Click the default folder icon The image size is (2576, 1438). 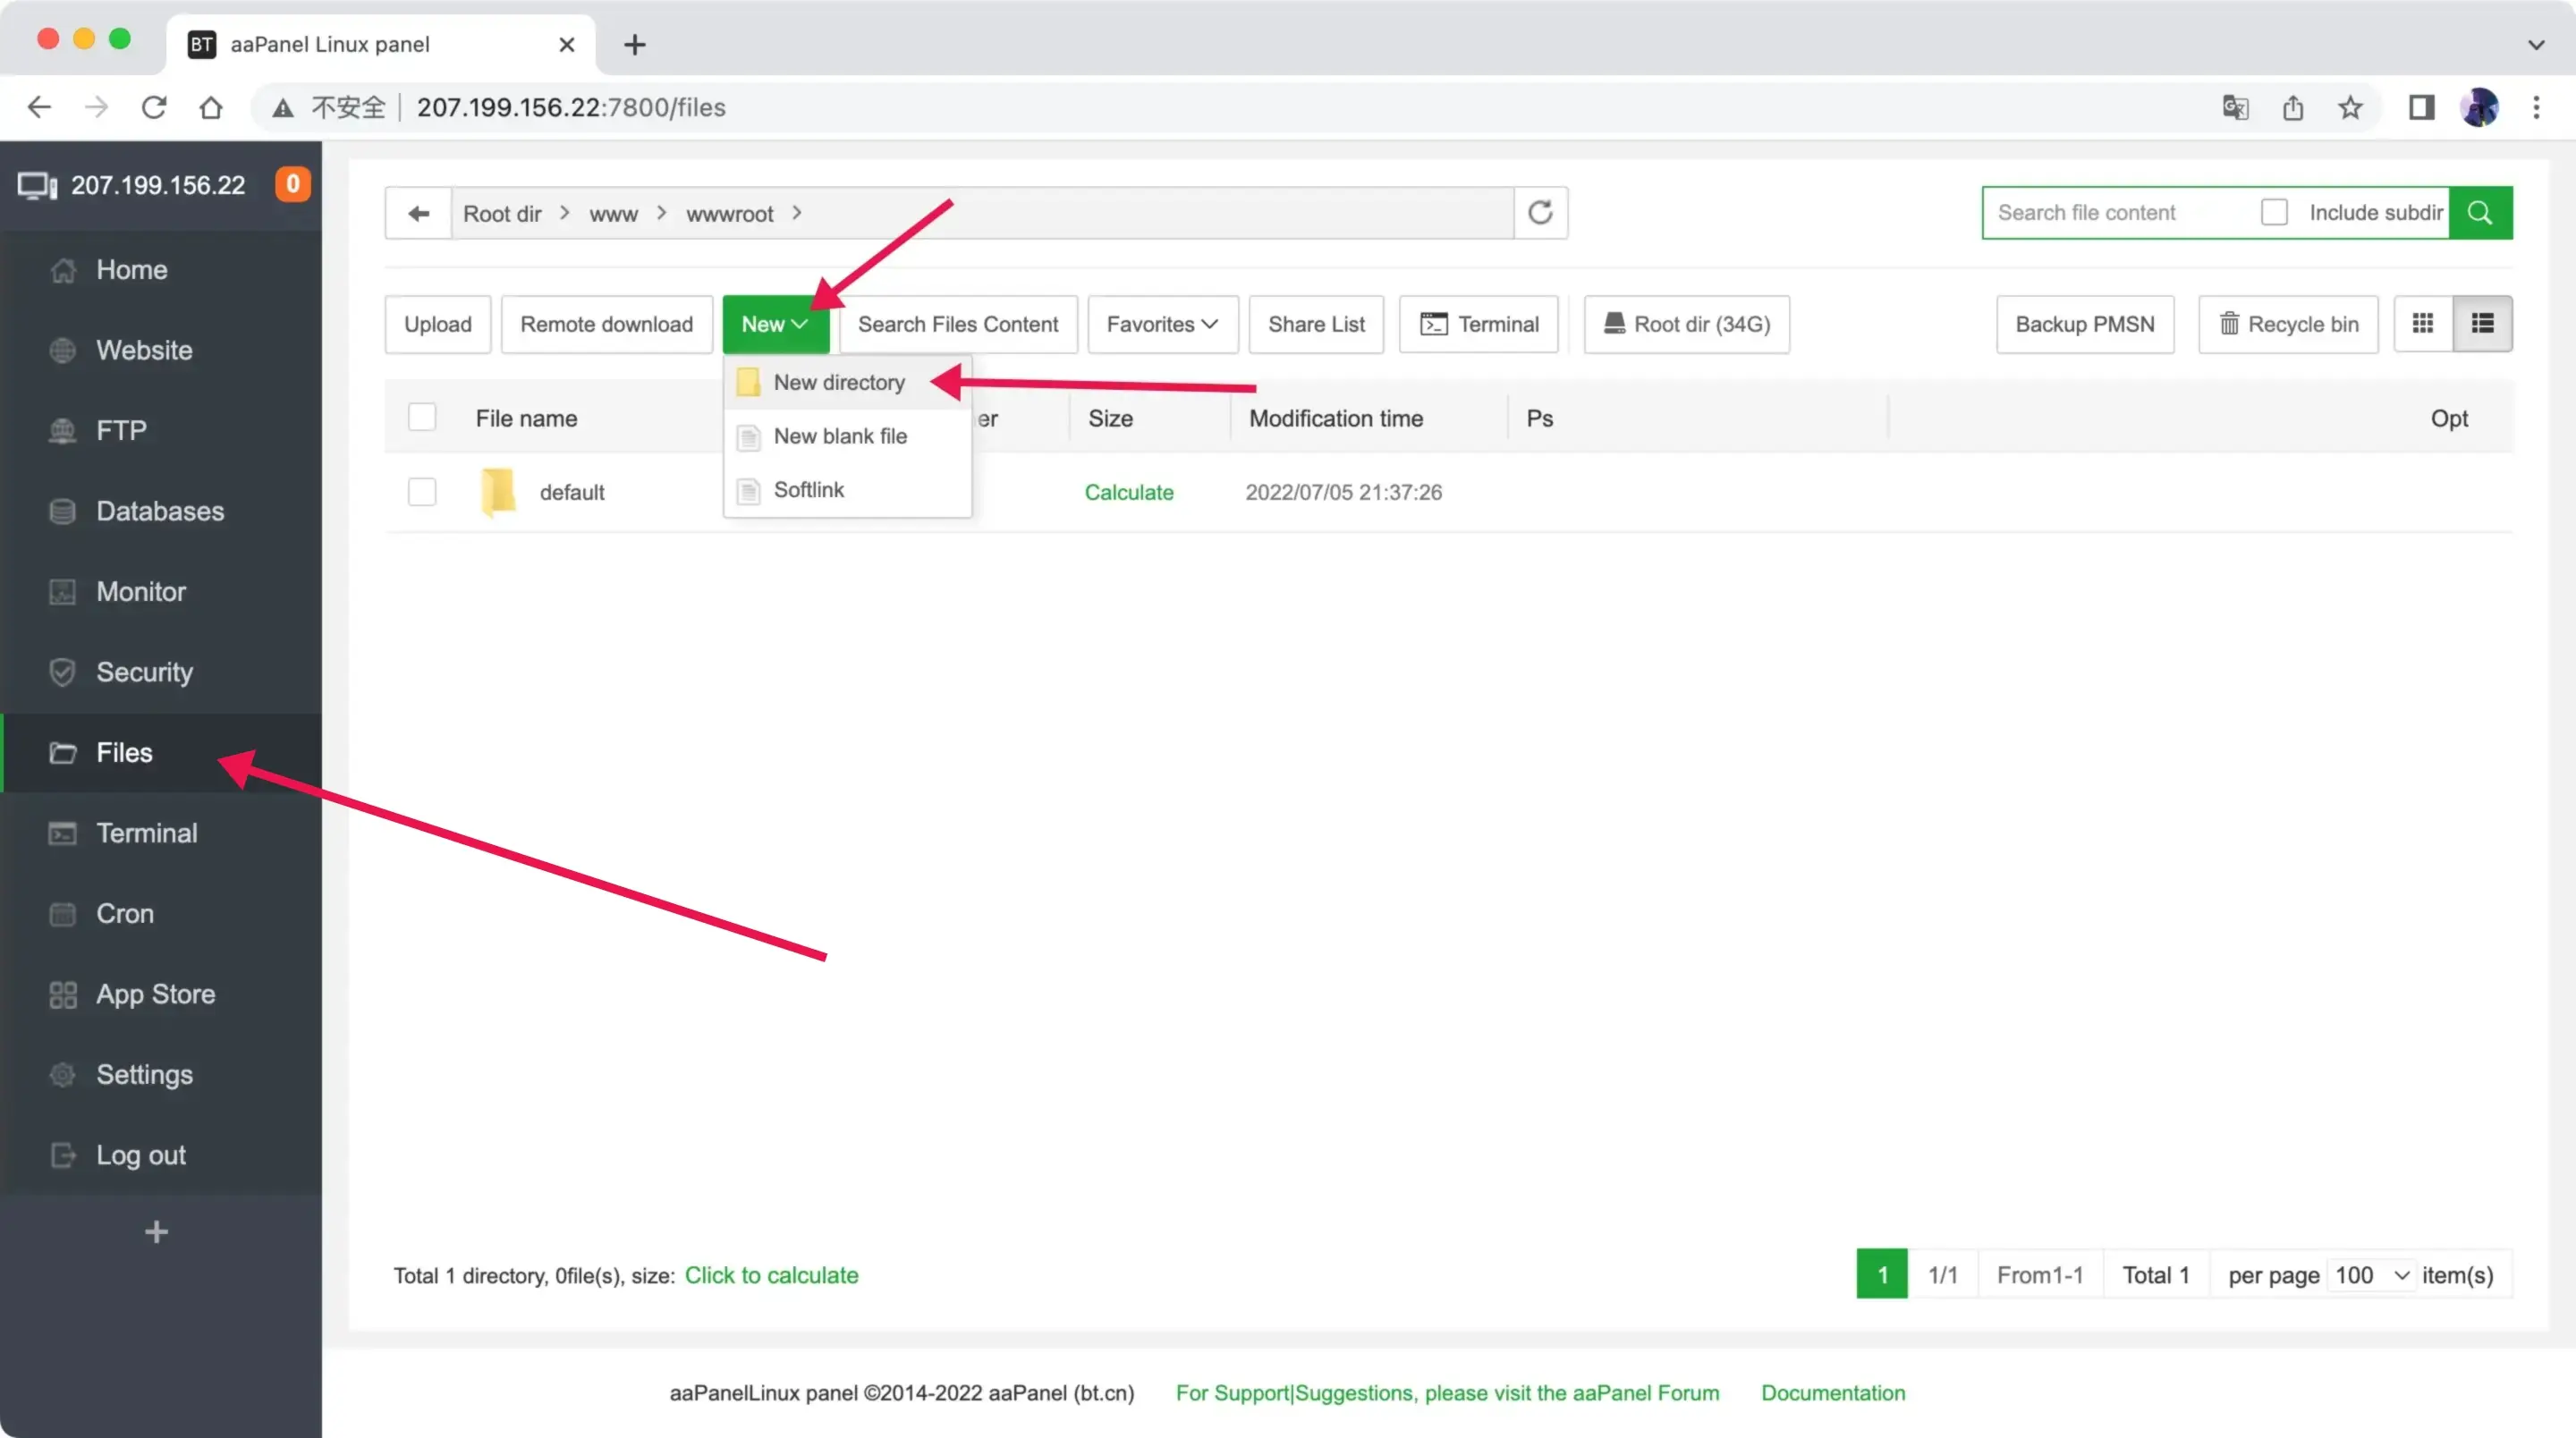click(x=498, y=491)
